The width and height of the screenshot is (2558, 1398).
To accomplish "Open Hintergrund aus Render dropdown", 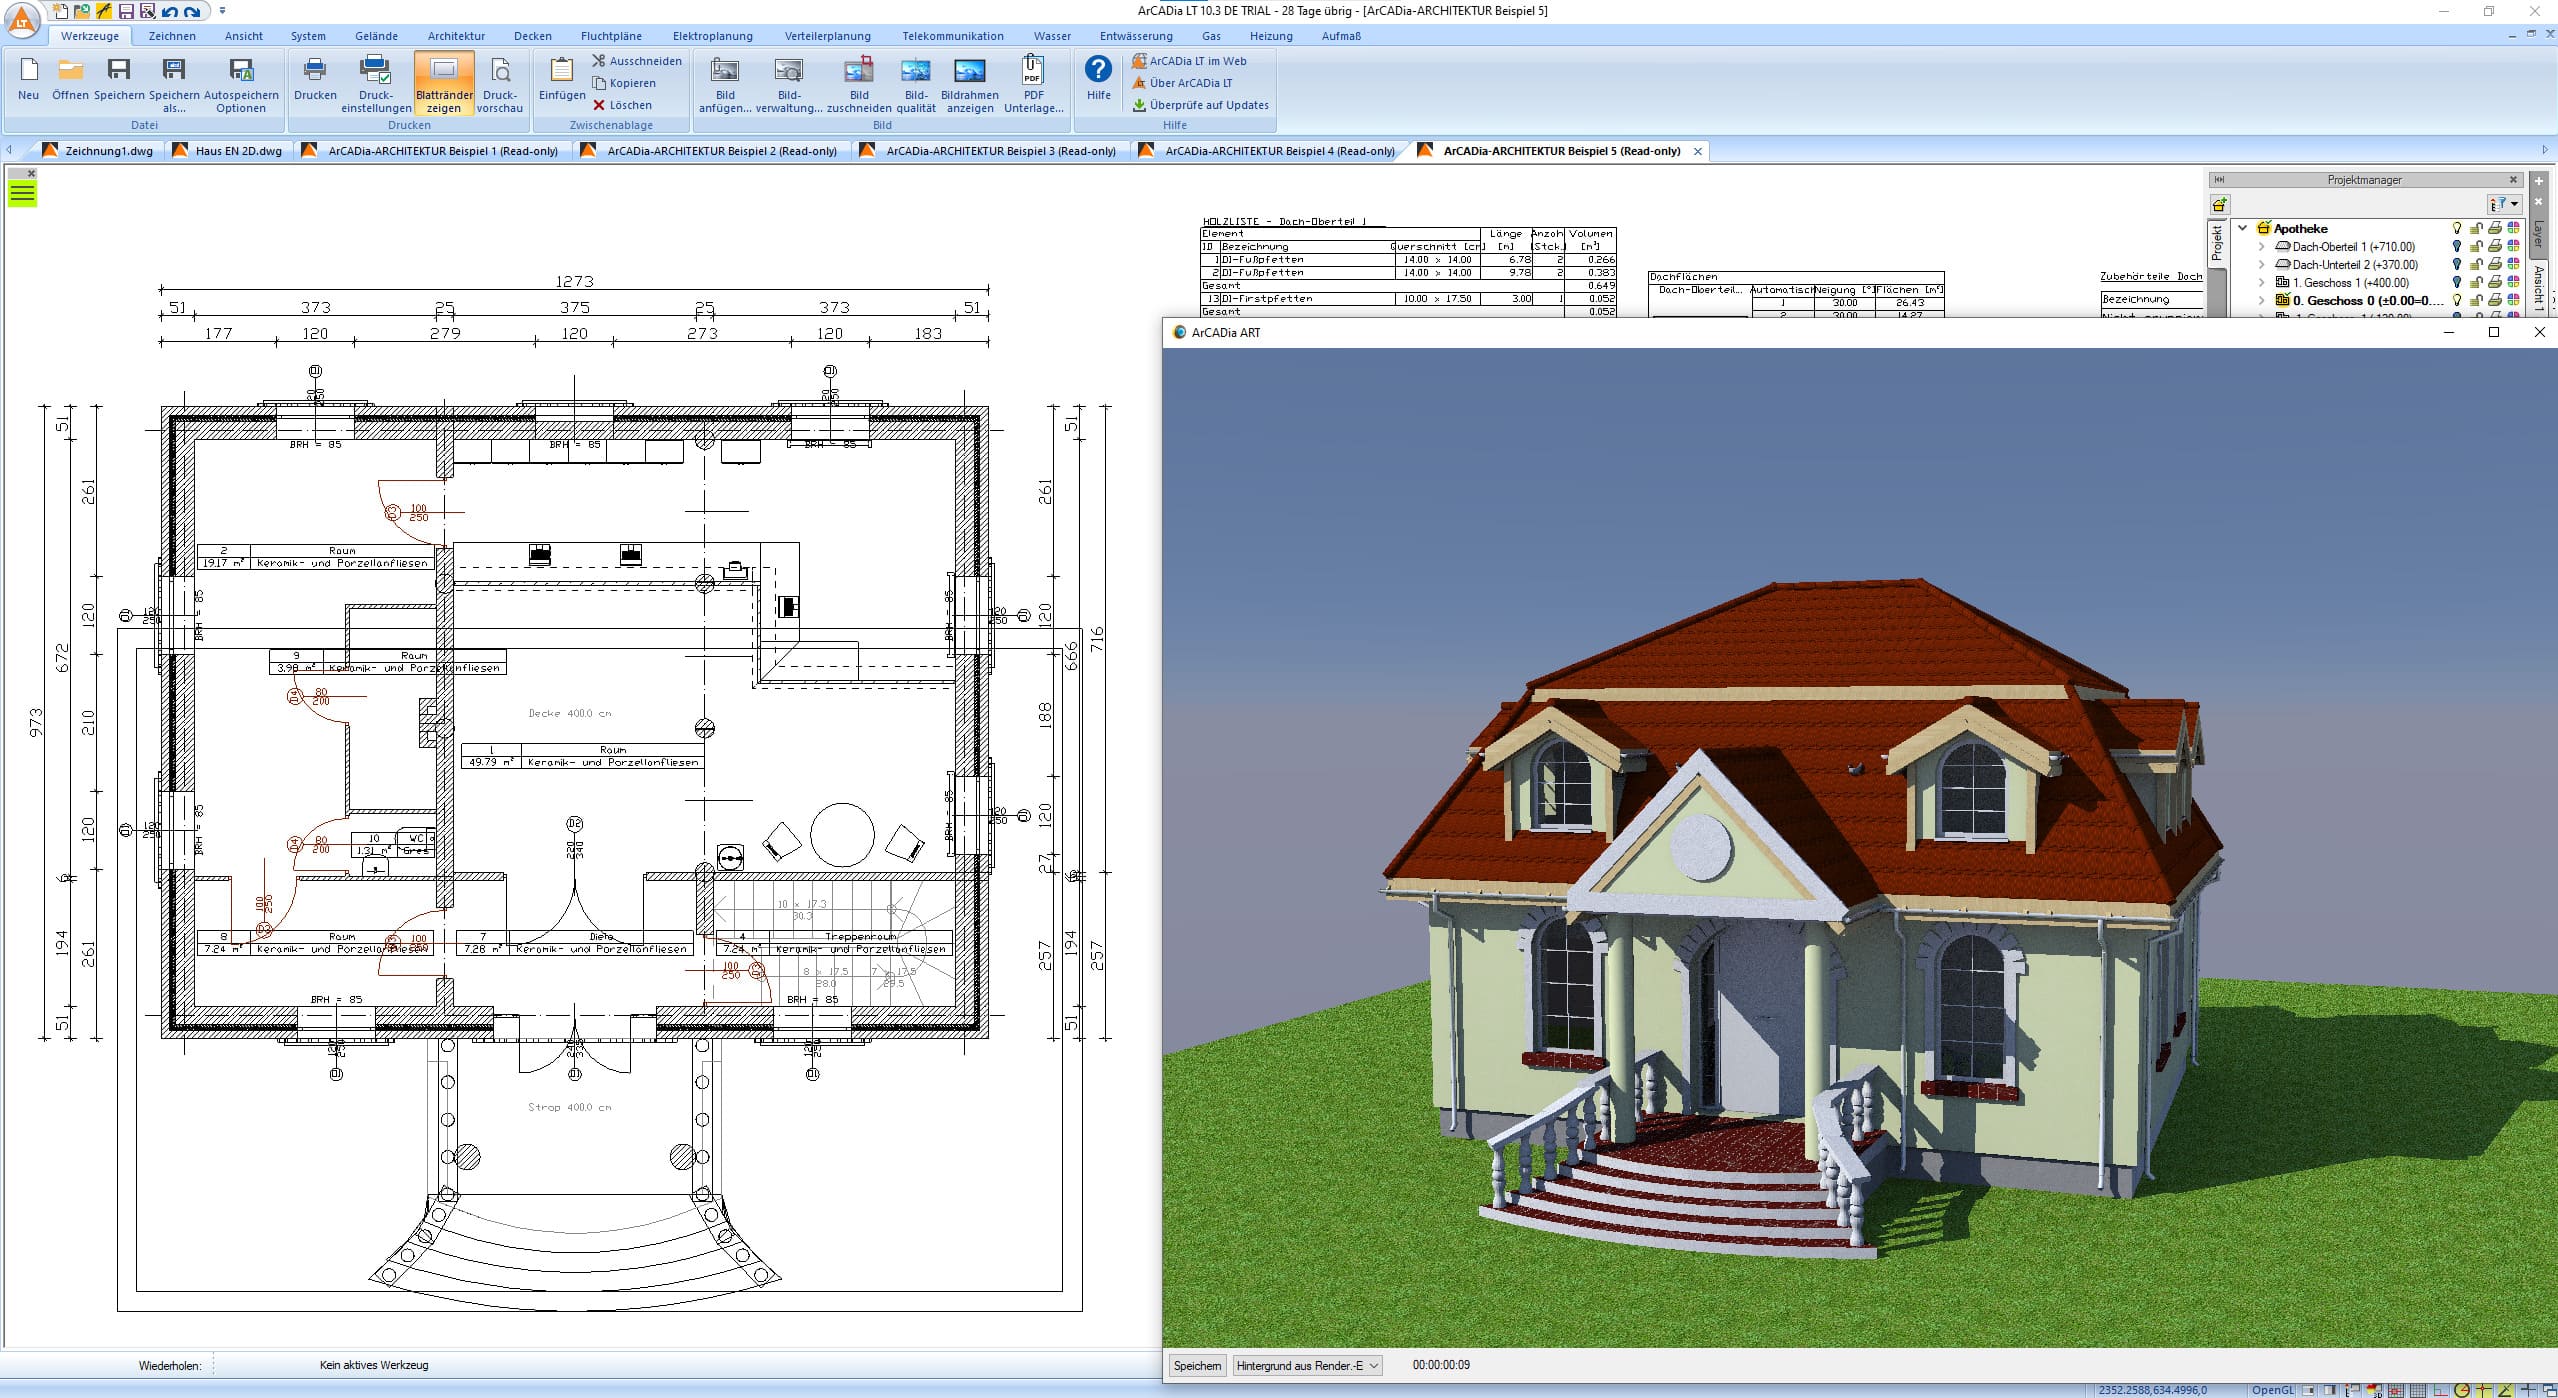I will pyautogui.click(x=1306, y=1365).
